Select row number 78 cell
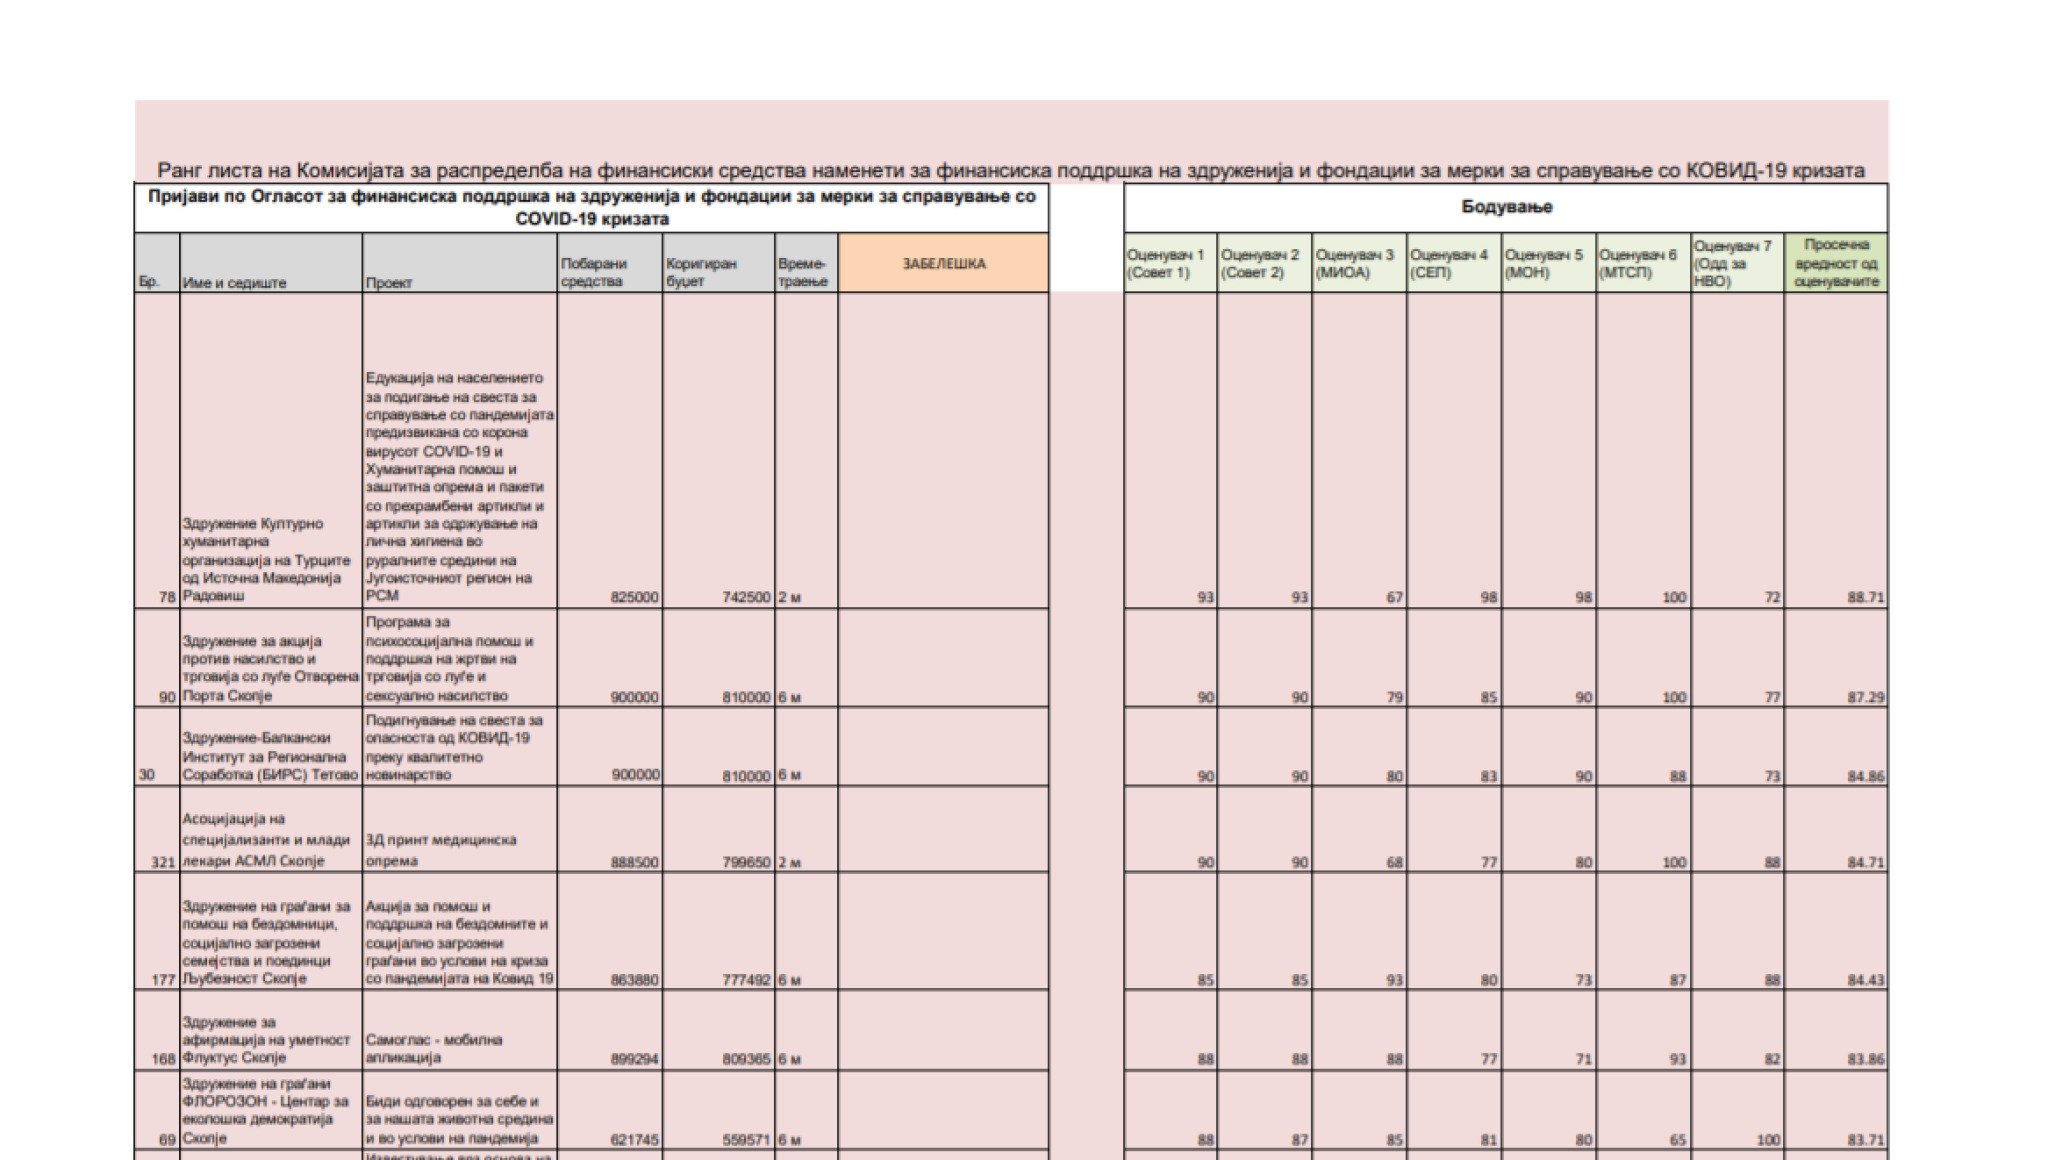2048x1160 pixels. [x=167, y=597]
